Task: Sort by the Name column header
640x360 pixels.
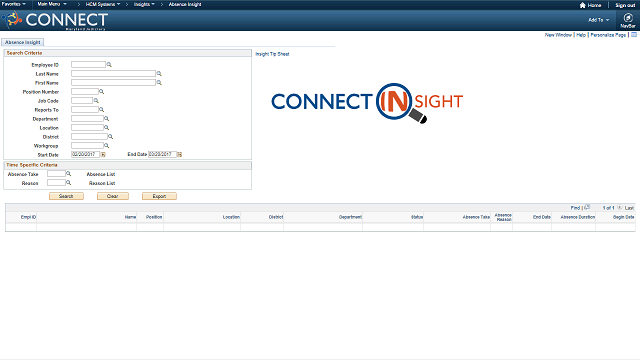Action: [130, 217]
